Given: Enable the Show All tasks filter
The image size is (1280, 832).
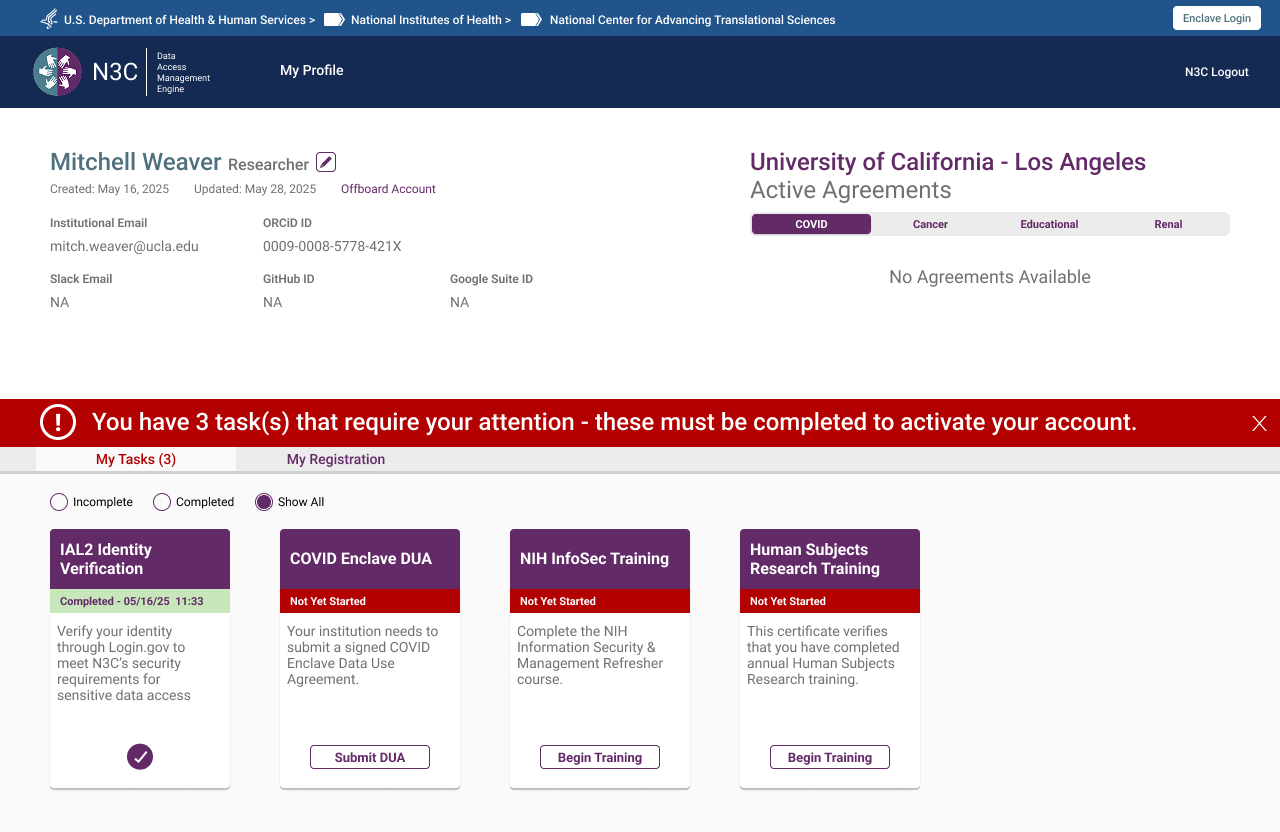Looking at the screenshot, I should (263, 501).
